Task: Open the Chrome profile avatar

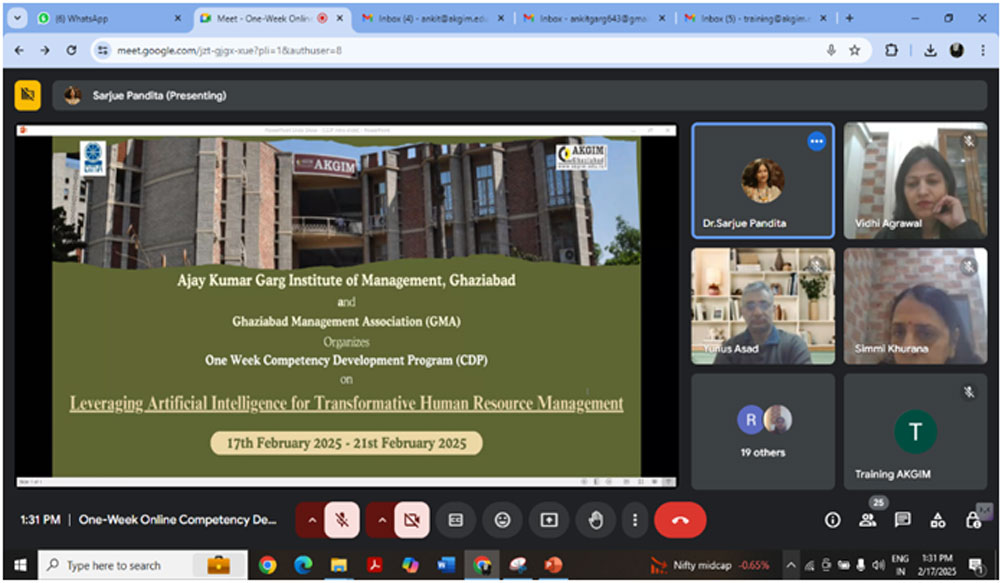Action: [957, 51]
